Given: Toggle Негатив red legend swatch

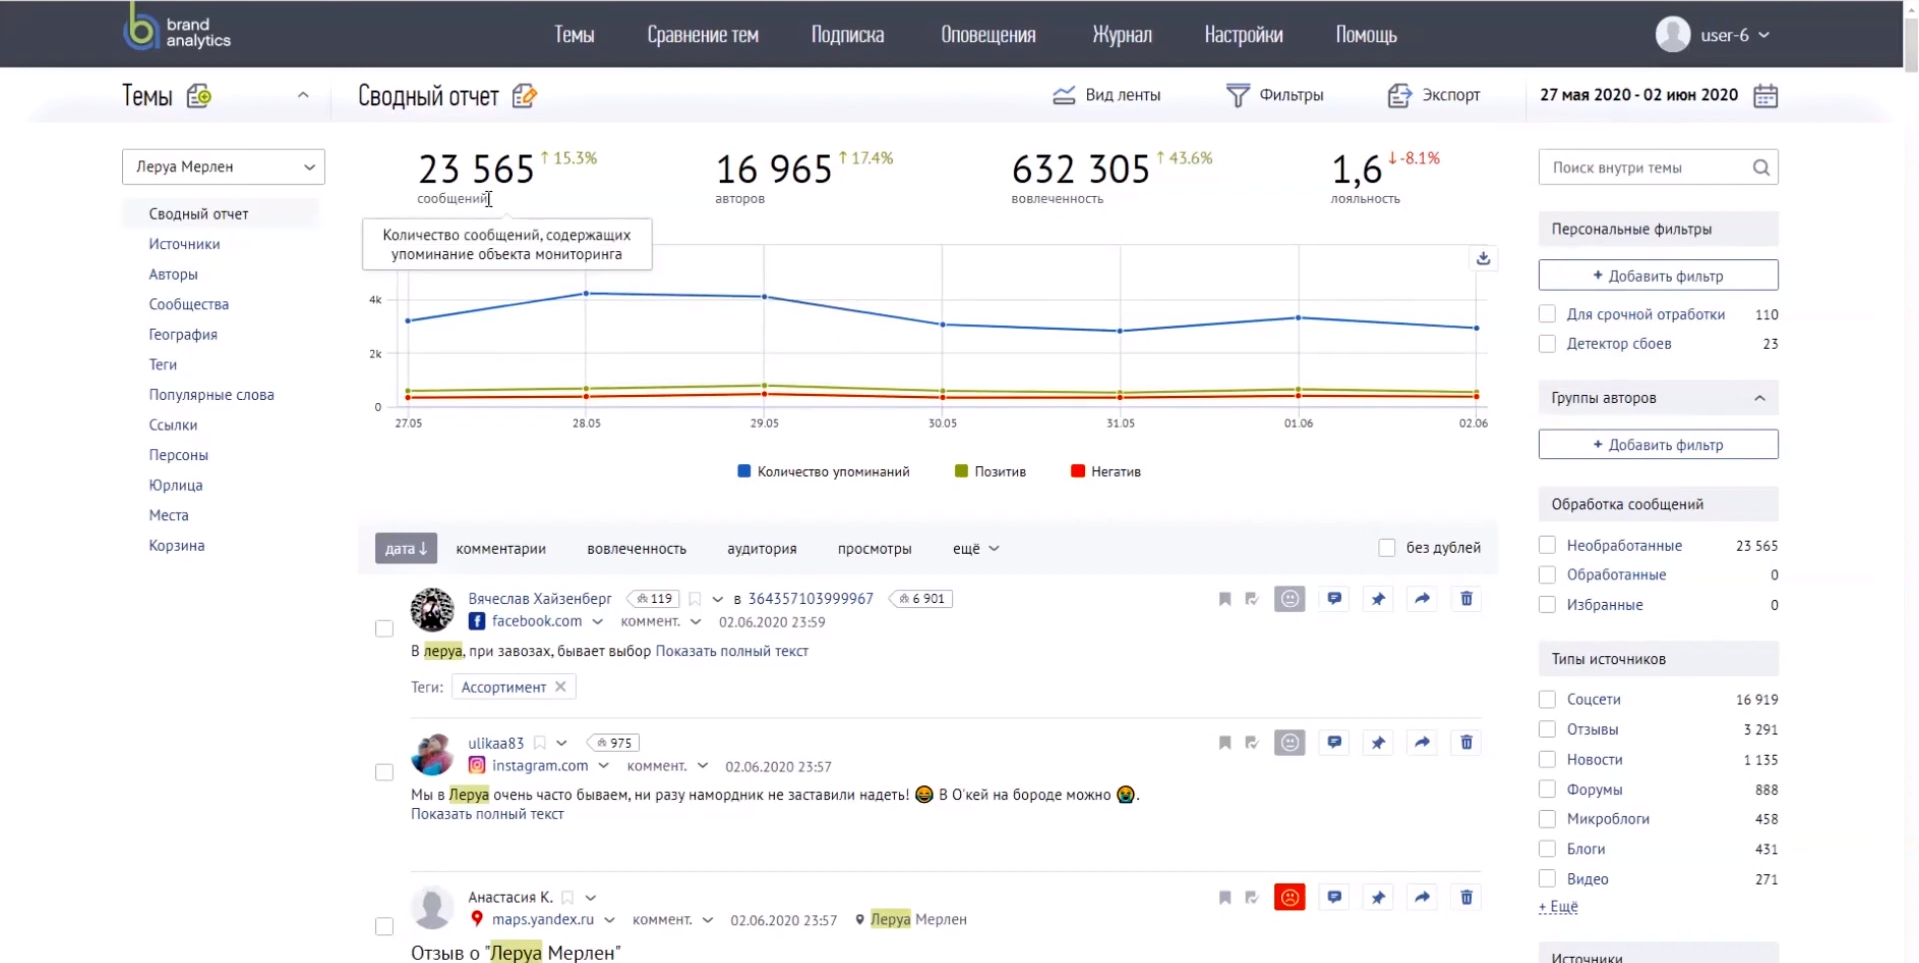Looking at the screenshot, I should (1077, 471).
